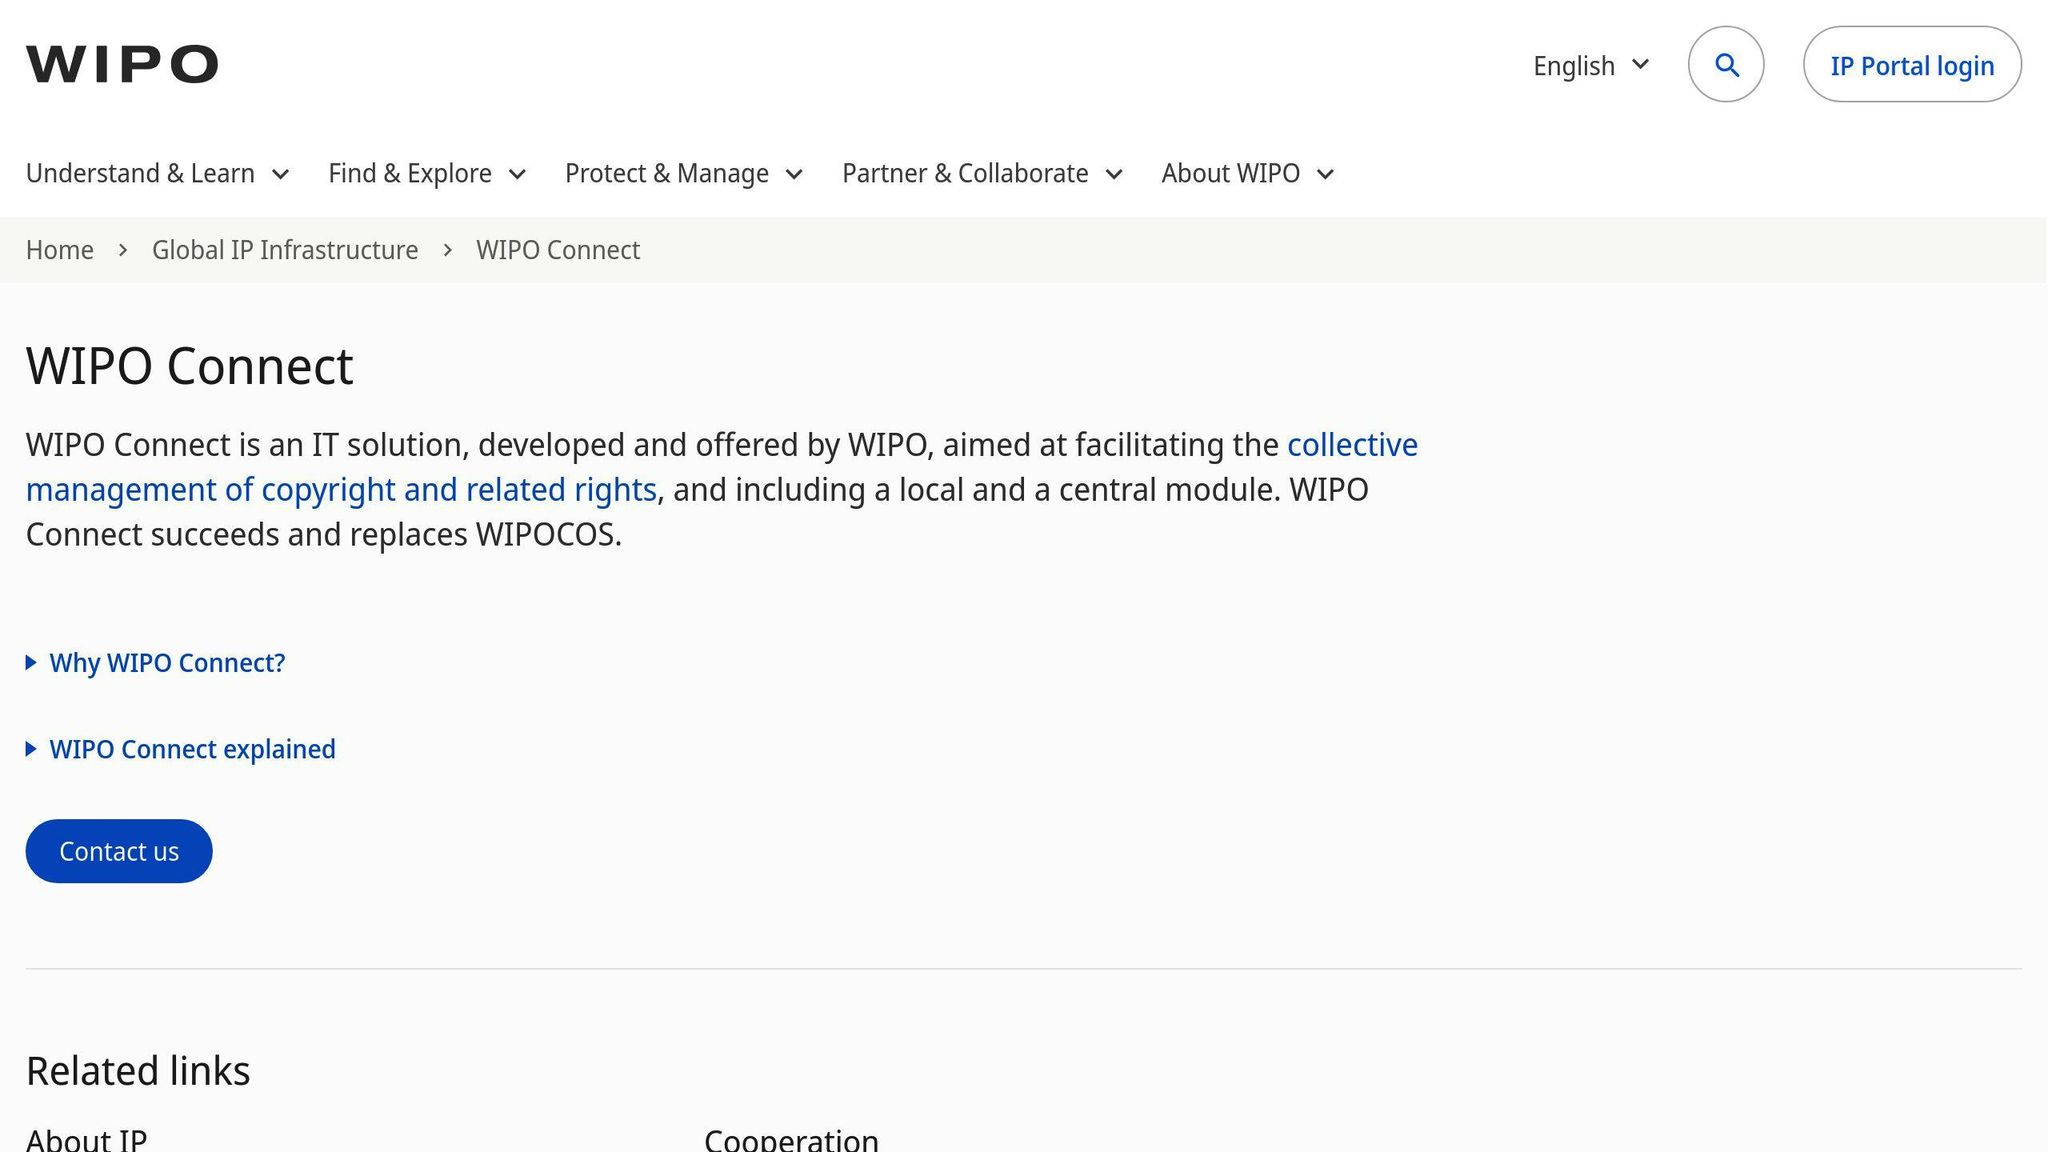
Task: Click the About IP heading text
Action: click(x=87, y=1139)
